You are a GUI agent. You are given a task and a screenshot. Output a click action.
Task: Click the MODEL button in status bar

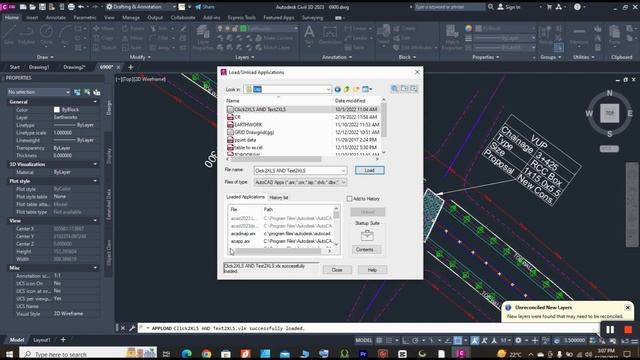(363, 340)
